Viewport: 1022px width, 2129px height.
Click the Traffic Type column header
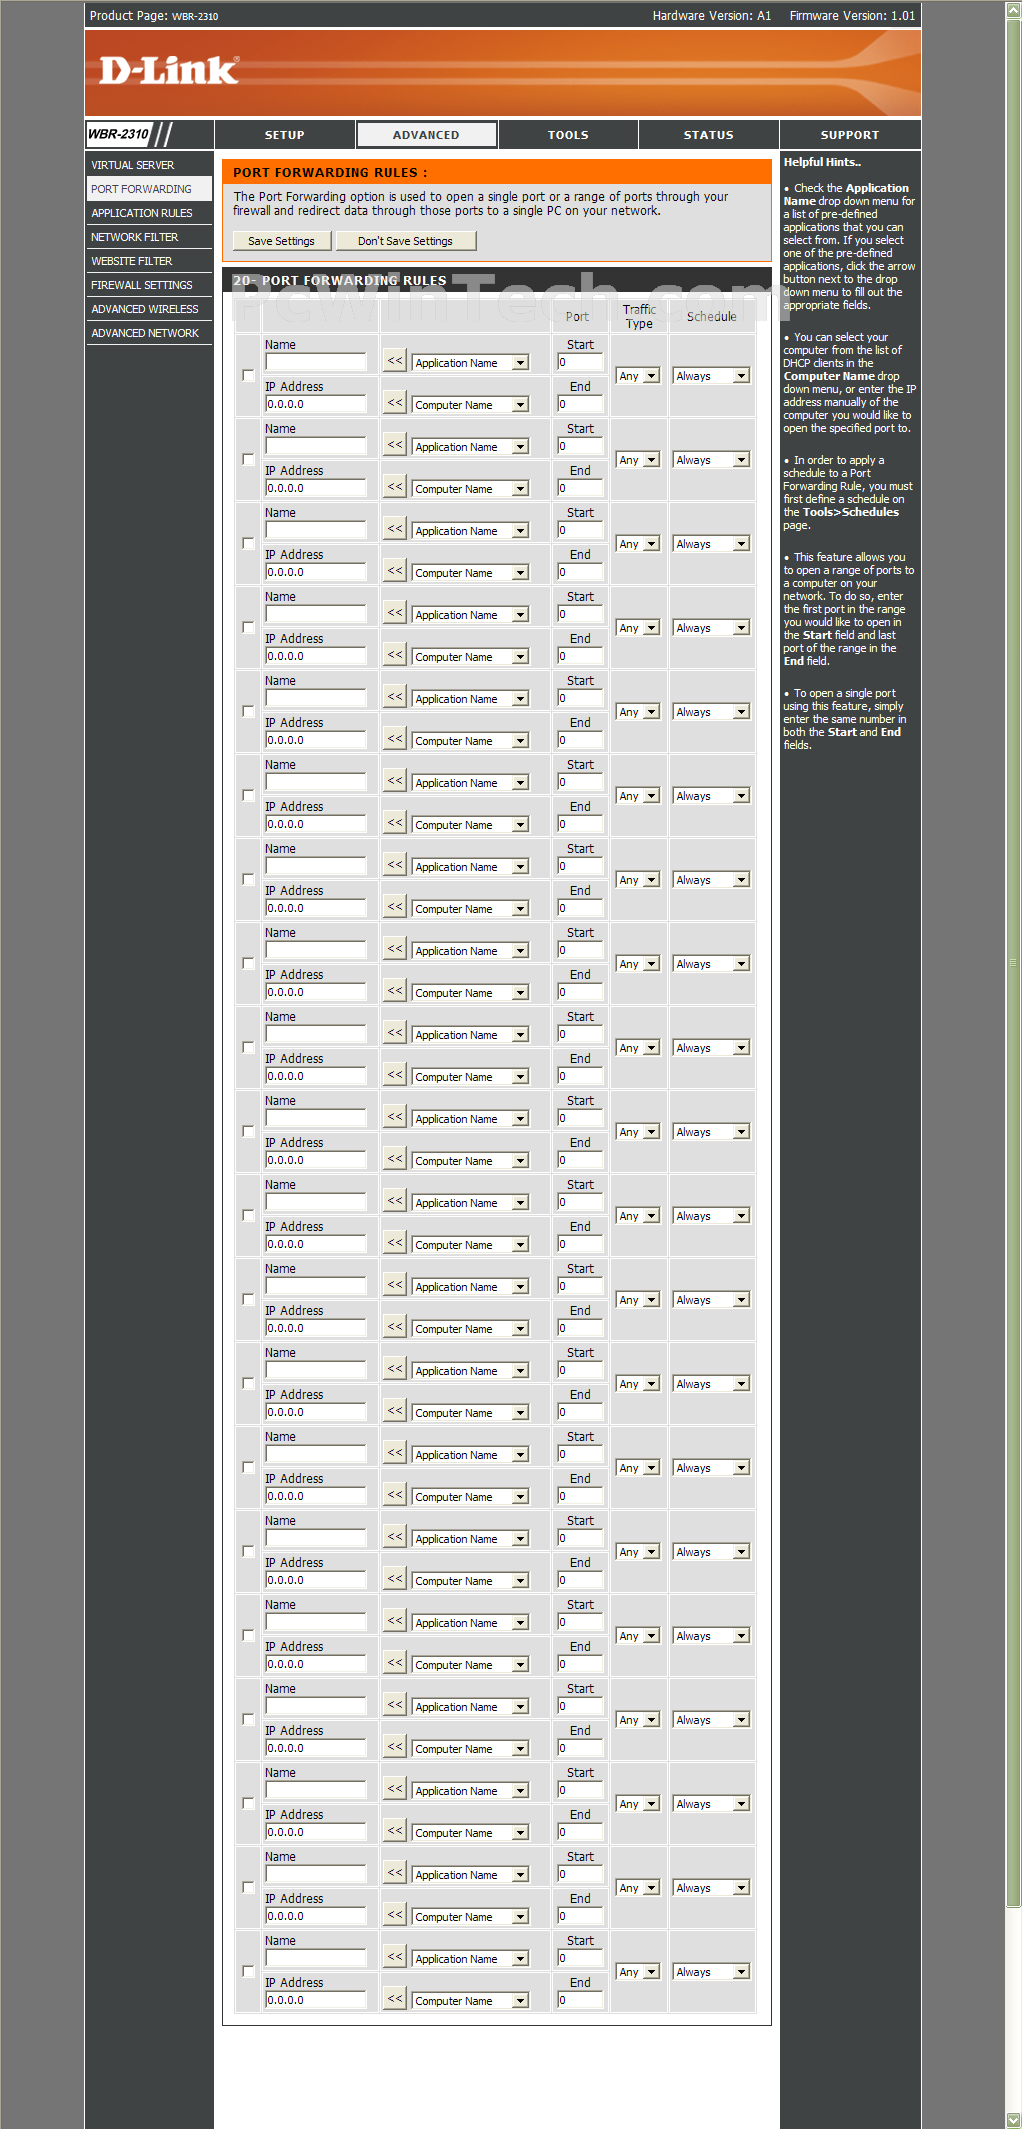tap(639, 316)
